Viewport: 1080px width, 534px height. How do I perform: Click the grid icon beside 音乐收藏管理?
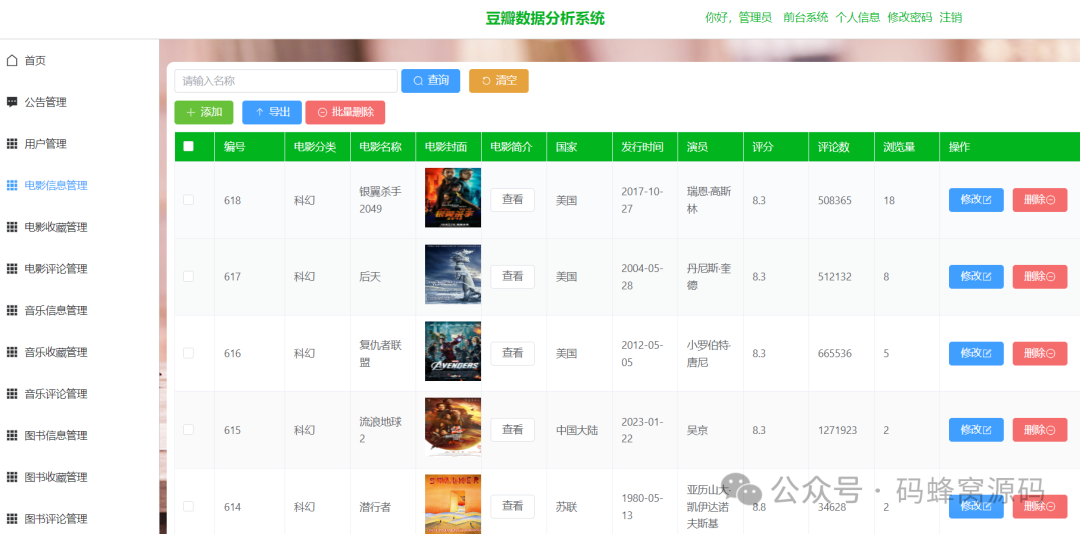(12, 352)
